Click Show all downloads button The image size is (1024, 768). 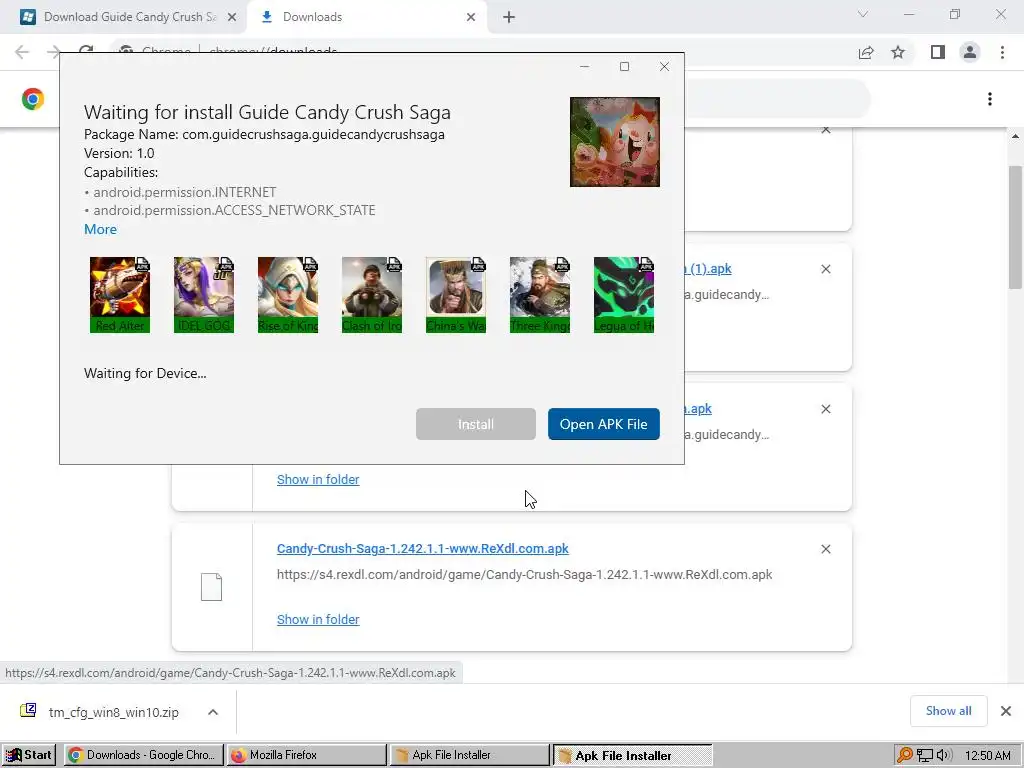click(948, 711)
